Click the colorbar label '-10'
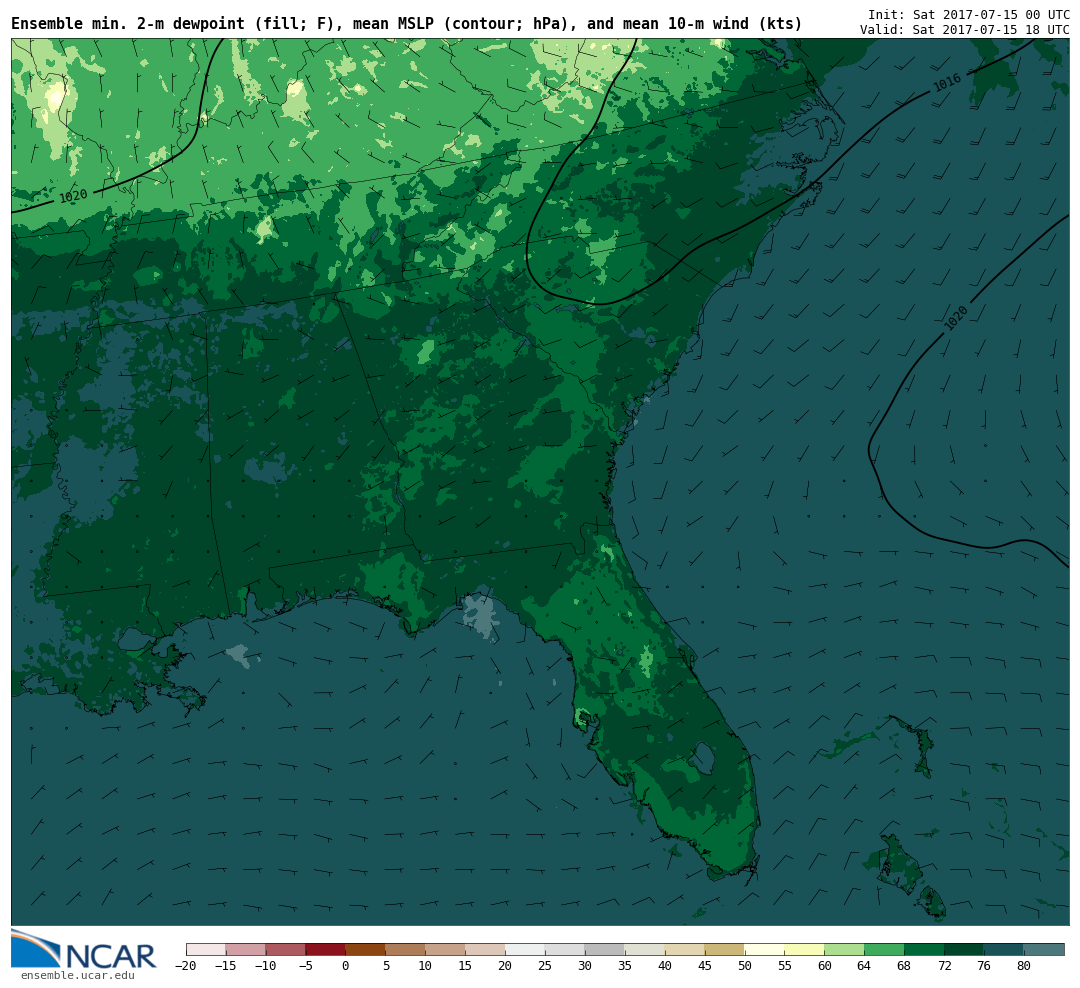 point(265,966)
